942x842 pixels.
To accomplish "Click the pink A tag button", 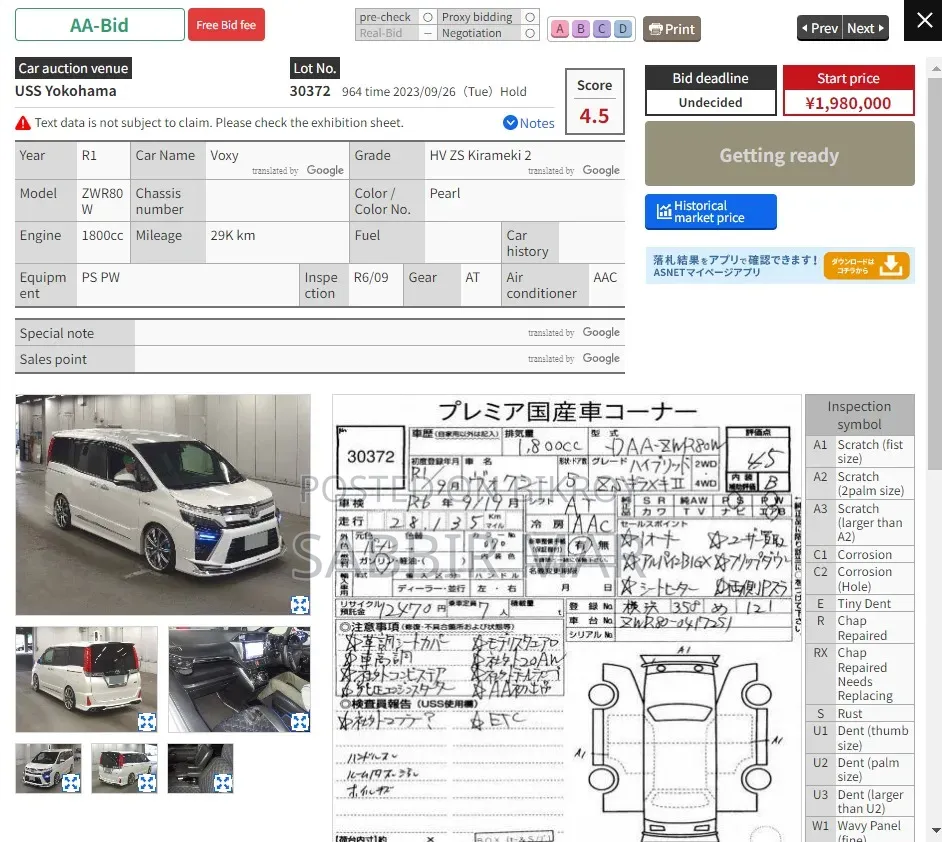I will click(x=560, y=29).
